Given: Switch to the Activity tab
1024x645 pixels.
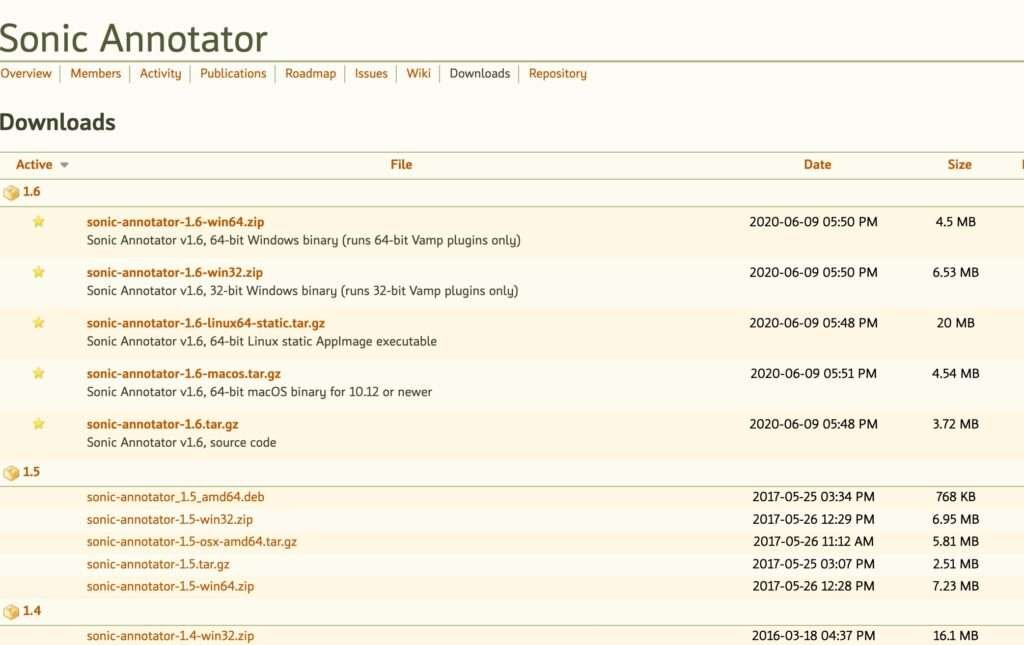Looking at the screenshot, I should 160,73.
